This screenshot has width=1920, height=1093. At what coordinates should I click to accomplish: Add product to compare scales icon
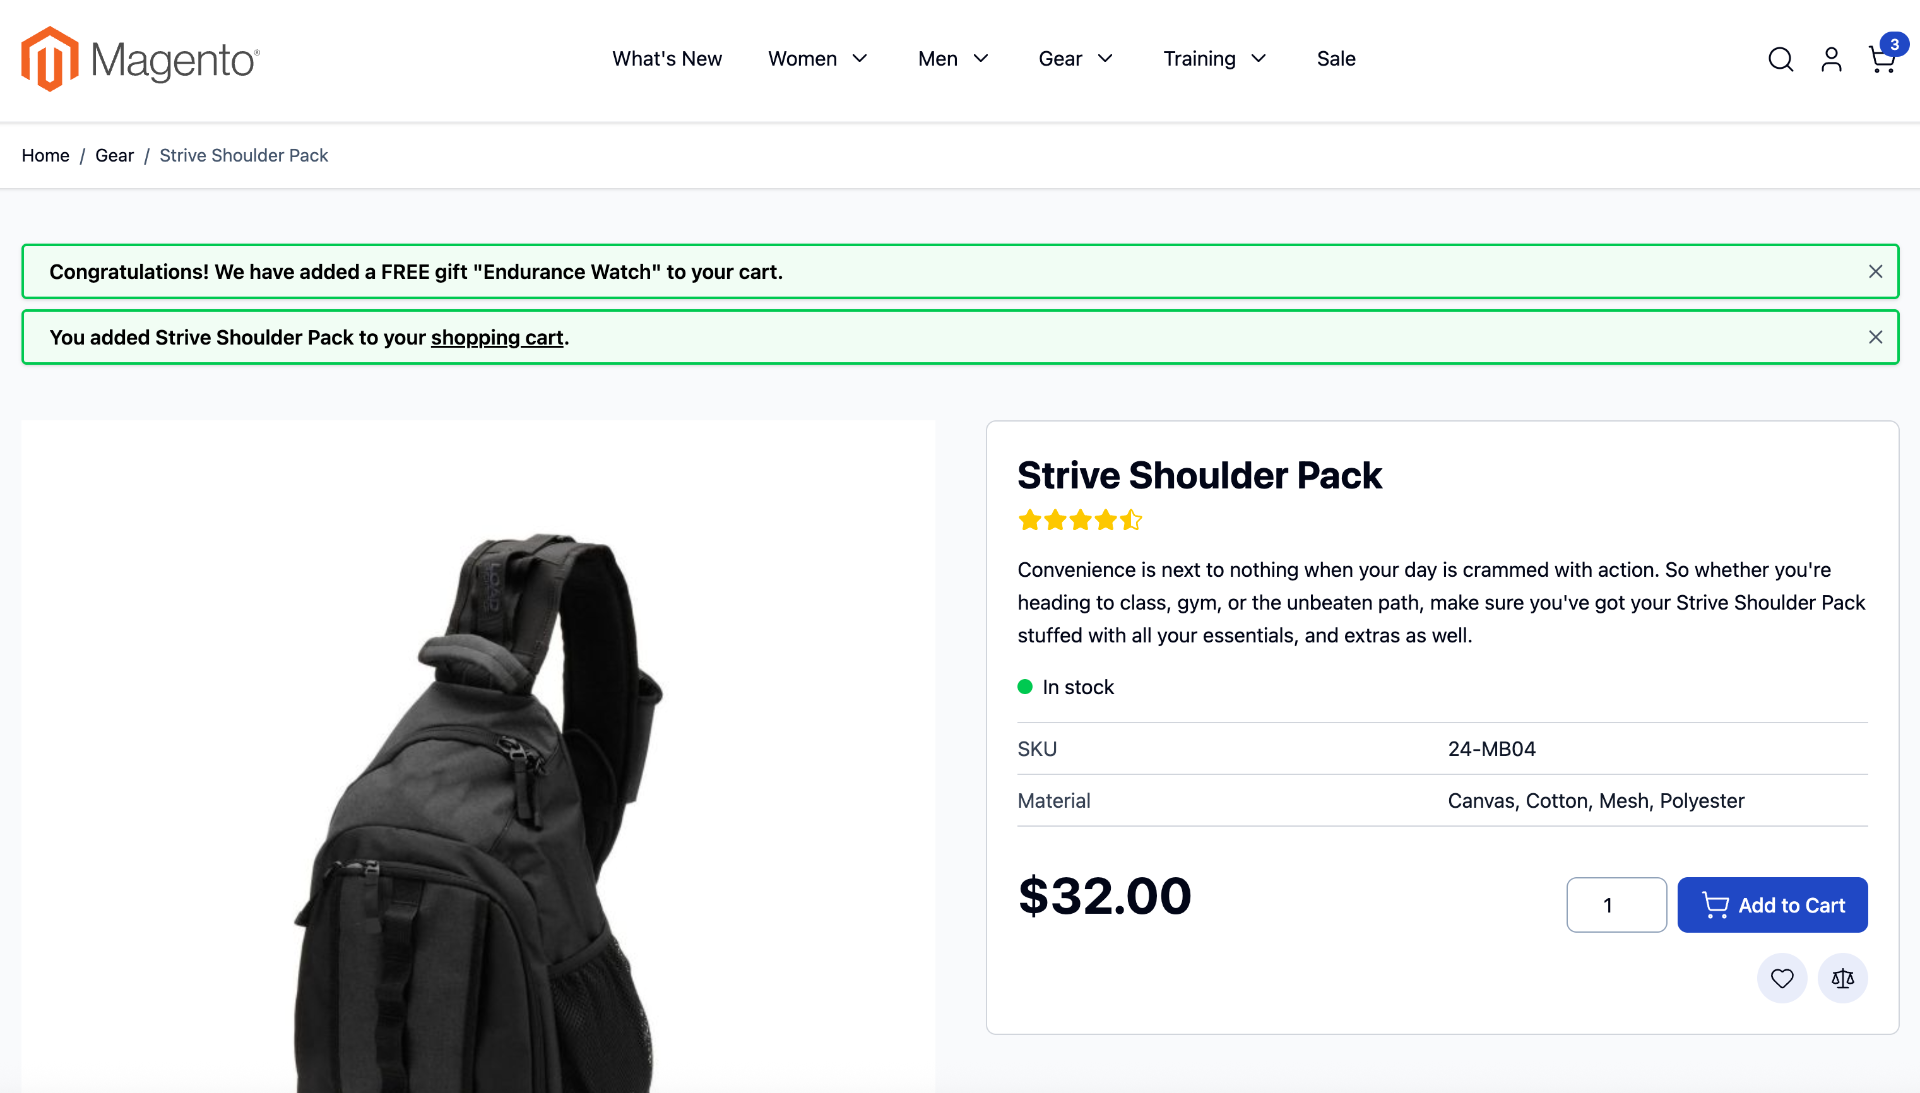pos(1843,978)
